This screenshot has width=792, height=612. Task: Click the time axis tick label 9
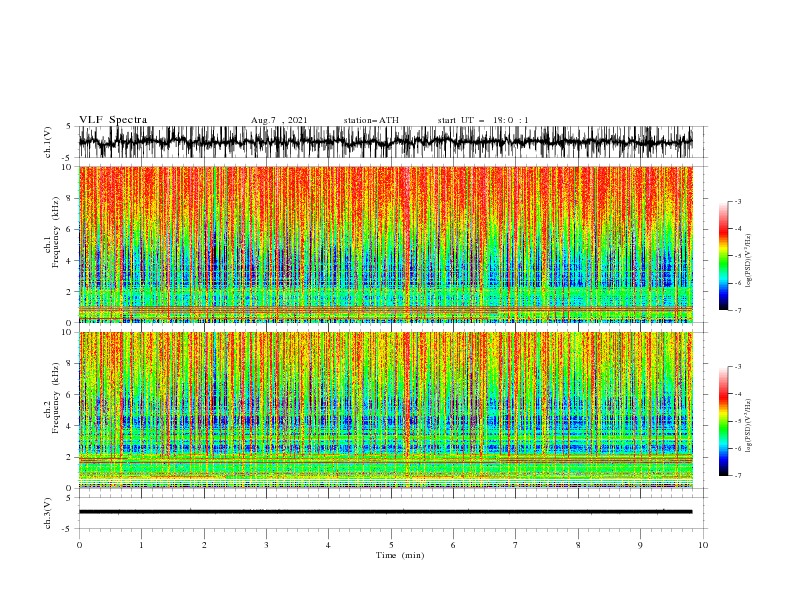point(640,545)
